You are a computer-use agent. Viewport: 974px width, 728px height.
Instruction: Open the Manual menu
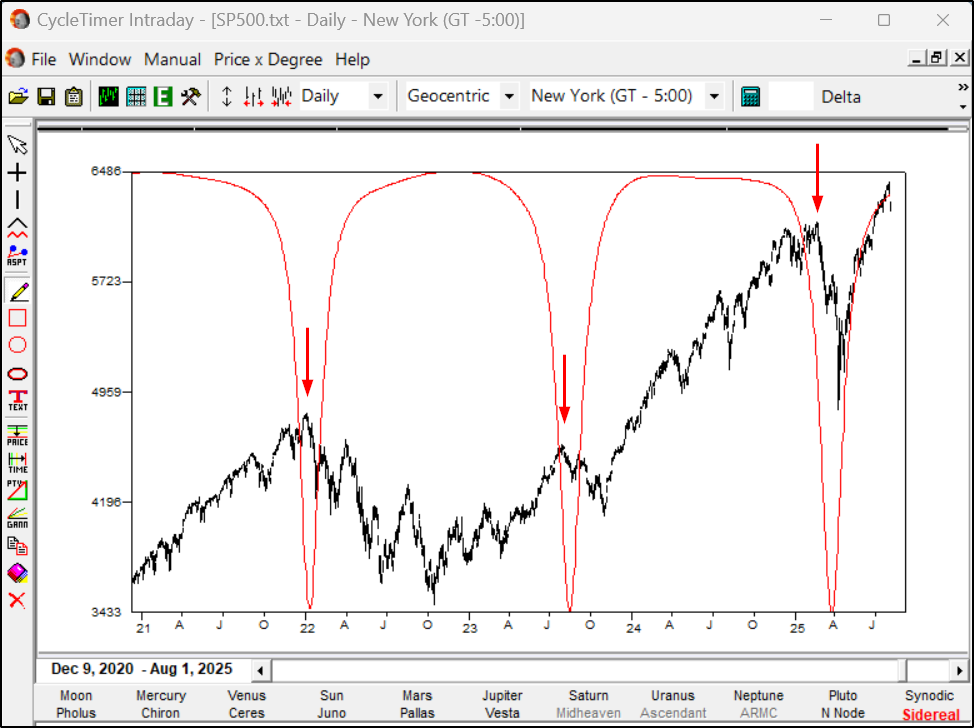click(172, 60)
